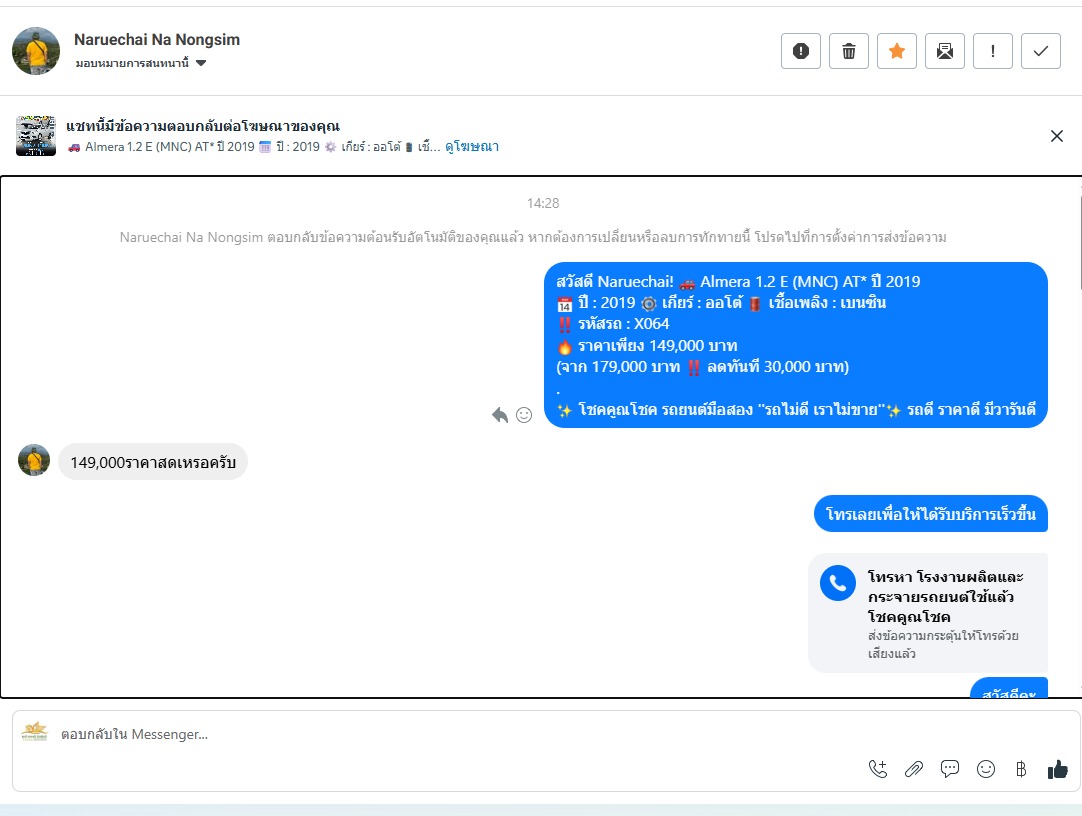Image resolution: width=1082 pixels, height=816 pixels.
Task: Dismiss the ad reply banner
Action: pos(1056,136)
